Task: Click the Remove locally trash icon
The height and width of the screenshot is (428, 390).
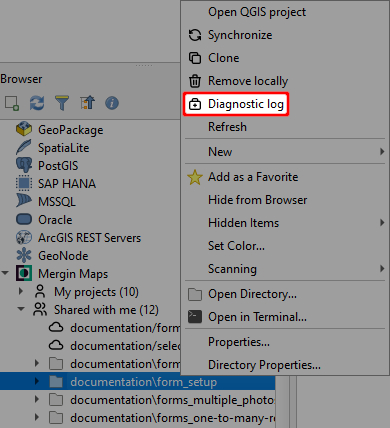Action: 195,81
